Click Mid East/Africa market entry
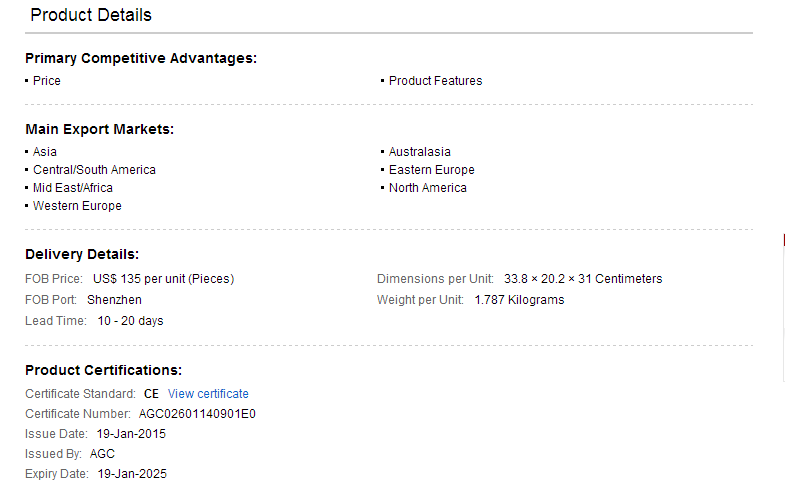This screenshot has height=501, width=785. (x=73, y=188)
